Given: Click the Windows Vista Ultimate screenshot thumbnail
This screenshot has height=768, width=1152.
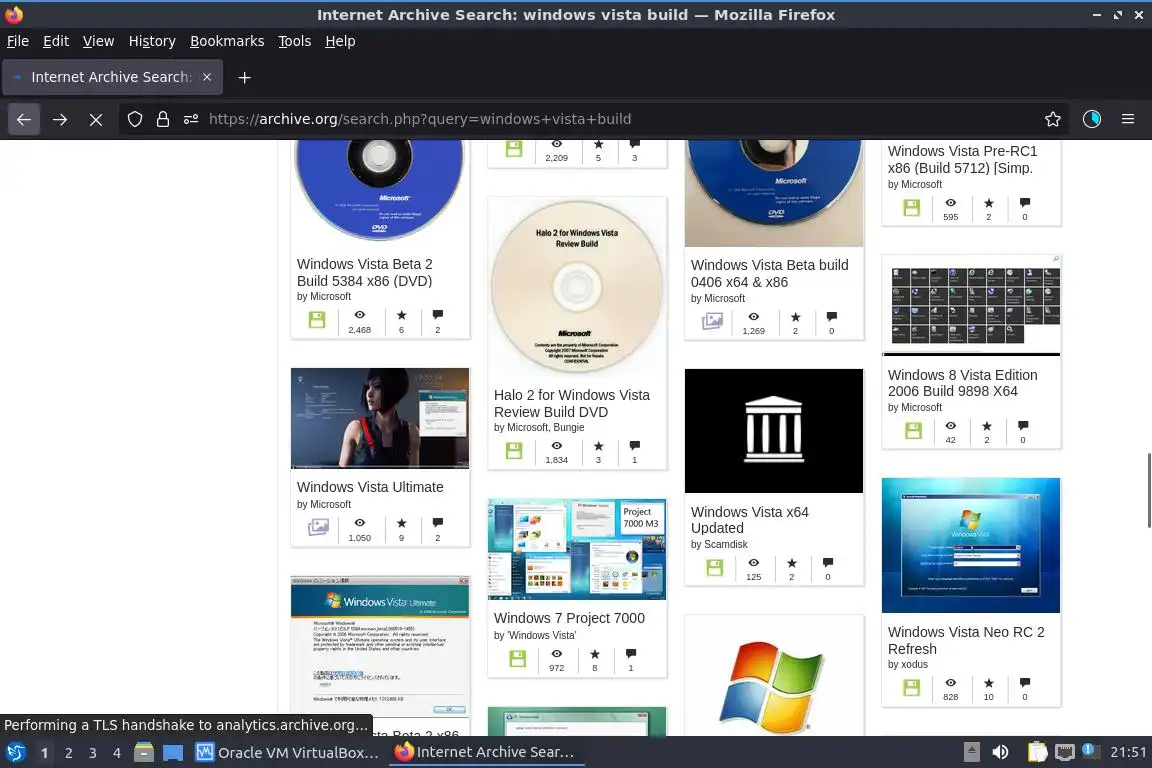Looking at the screenshot, I should pos(380,418).
